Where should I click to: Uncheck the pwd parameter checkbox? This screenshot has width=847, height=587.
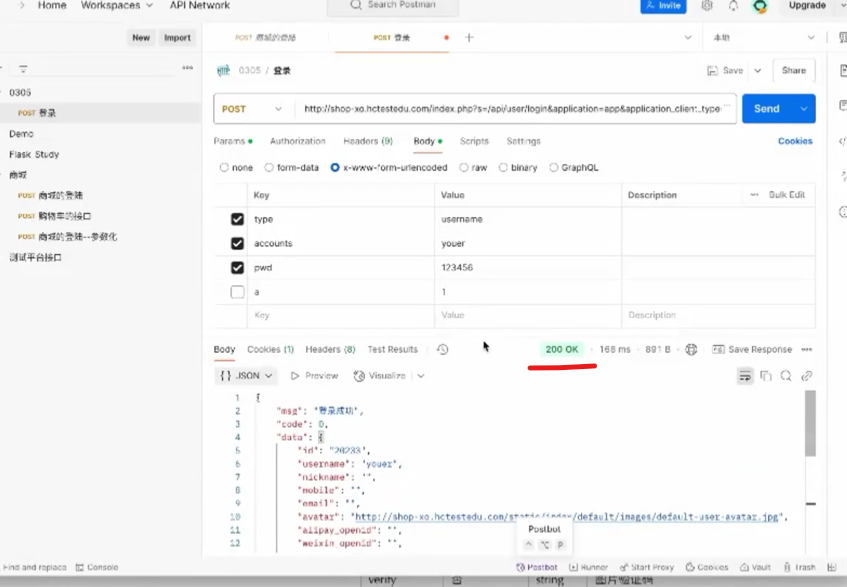[x=237, y=268]
